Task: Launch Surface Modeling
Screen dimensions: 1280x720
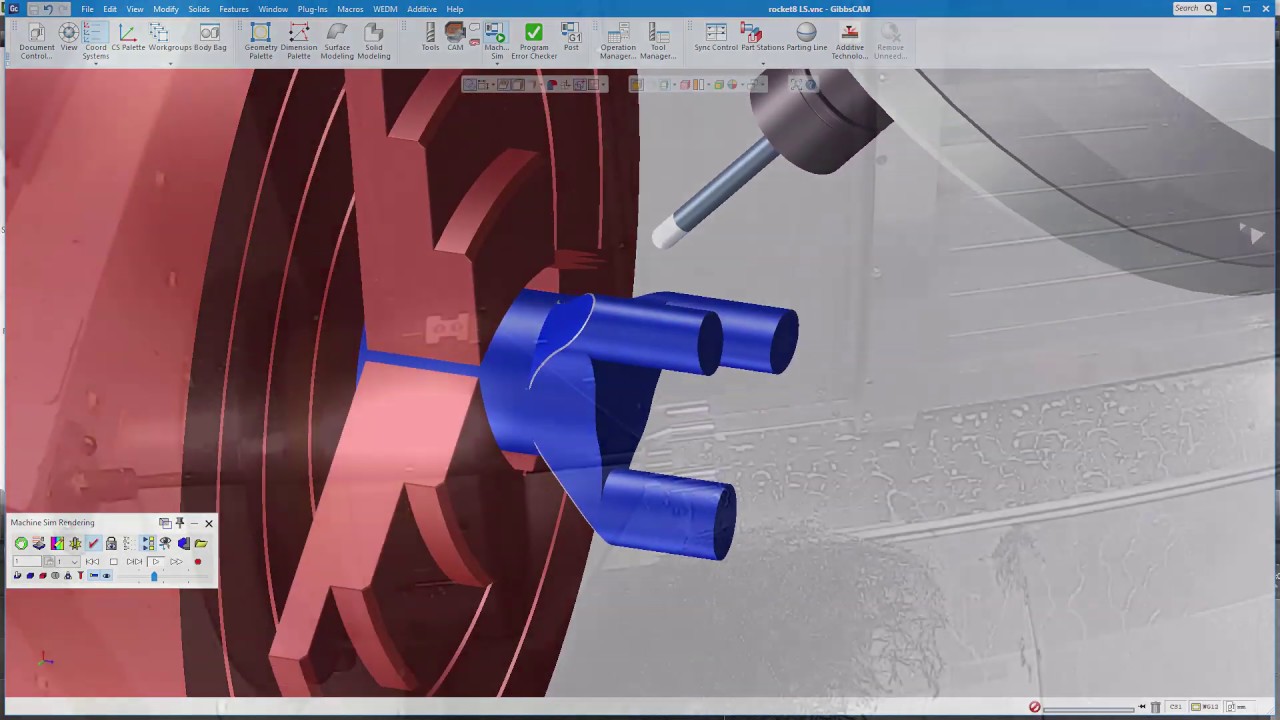Action: click(337, 41)
